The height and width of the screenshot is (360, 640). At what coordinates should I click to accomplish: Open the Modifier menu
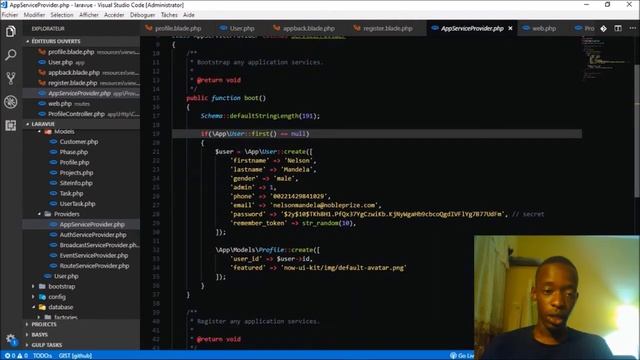(34, 15)
